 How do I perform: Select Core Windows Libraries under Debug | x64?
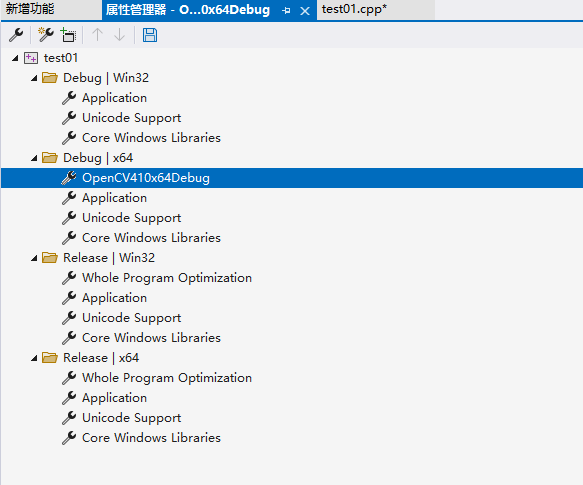click(151, 238)
